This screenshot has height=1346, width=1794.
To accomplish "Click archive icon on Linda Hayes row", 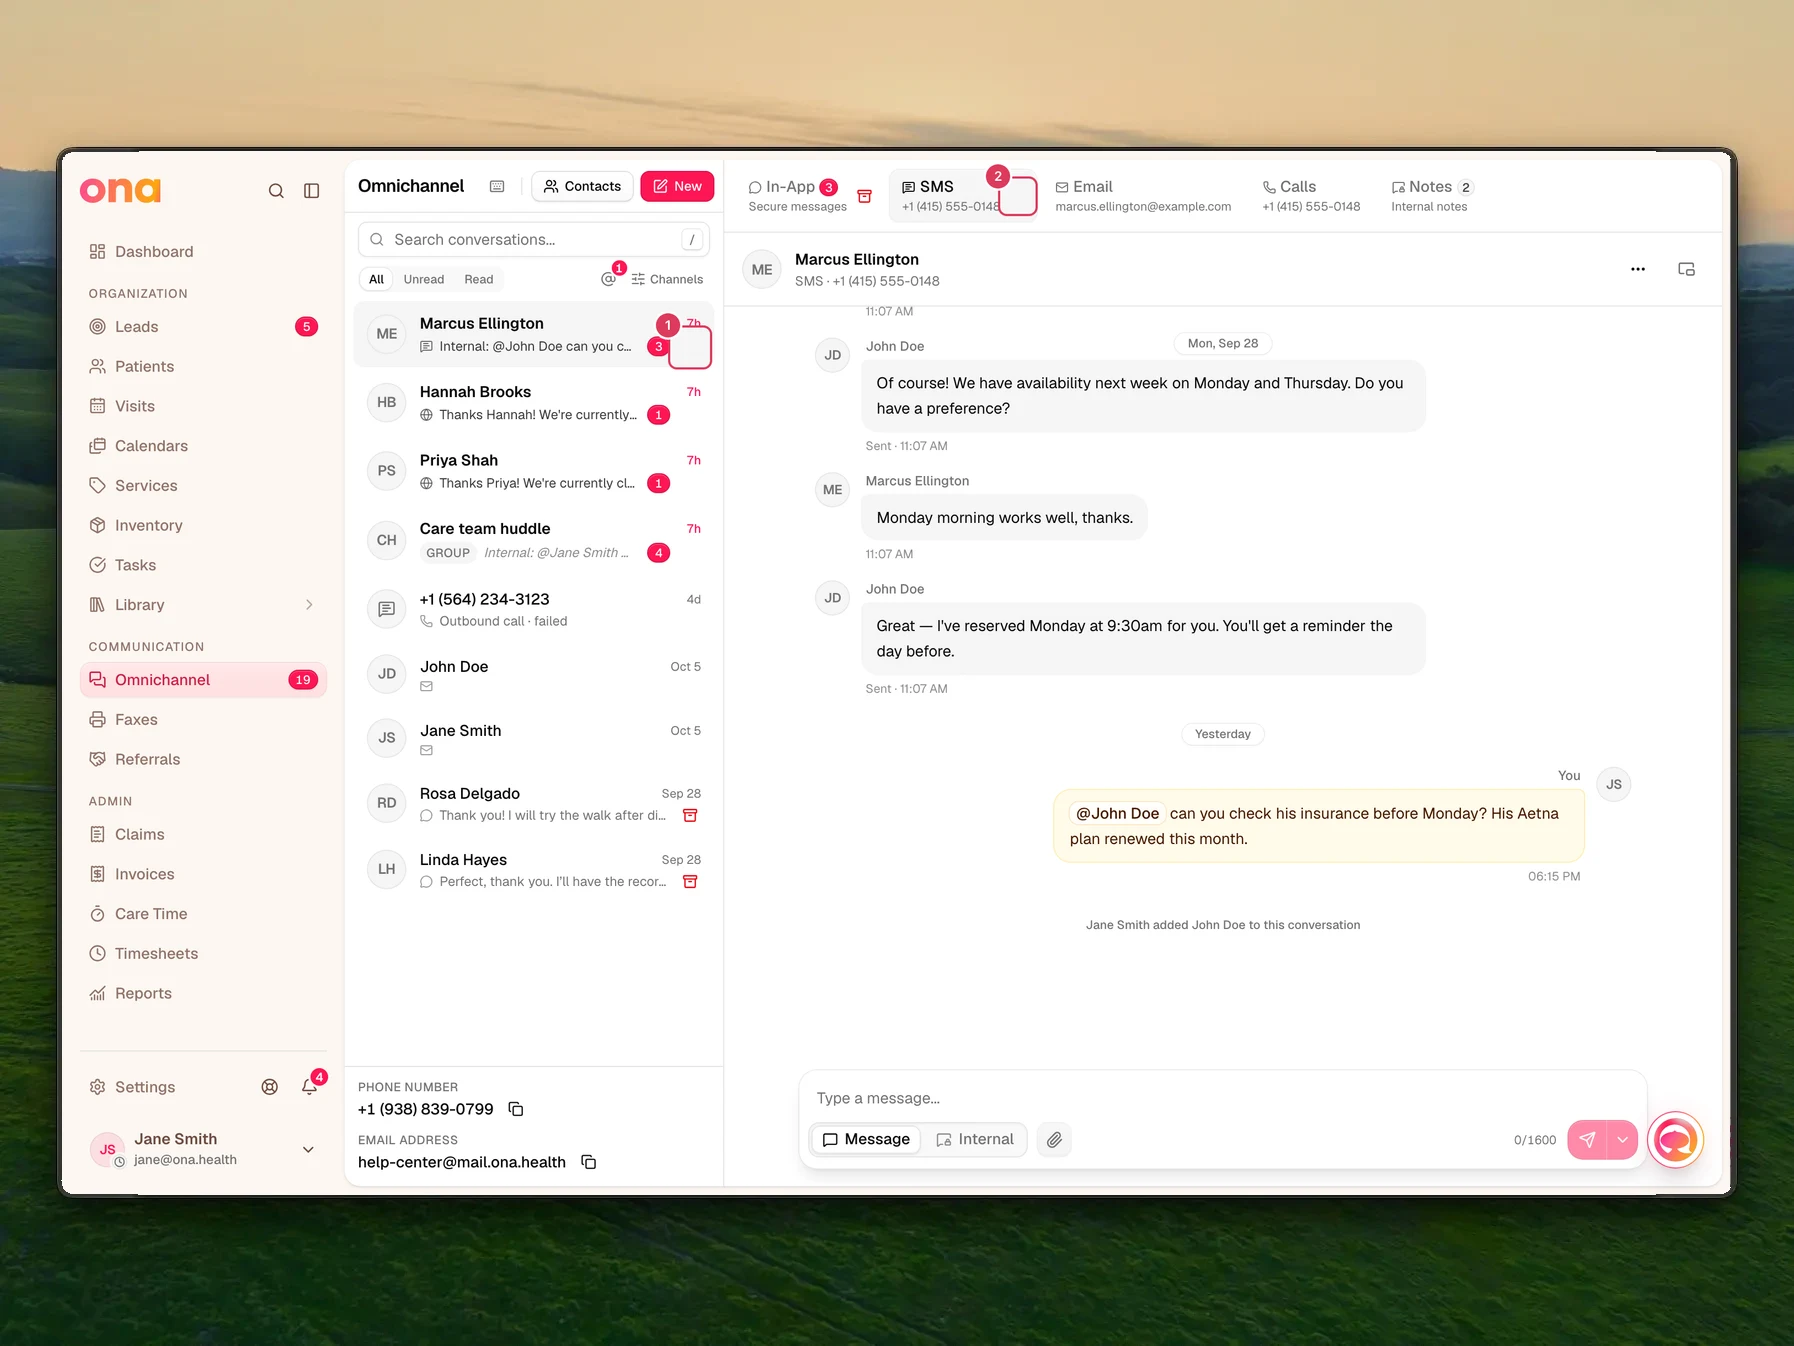I will tap(690, 881).
